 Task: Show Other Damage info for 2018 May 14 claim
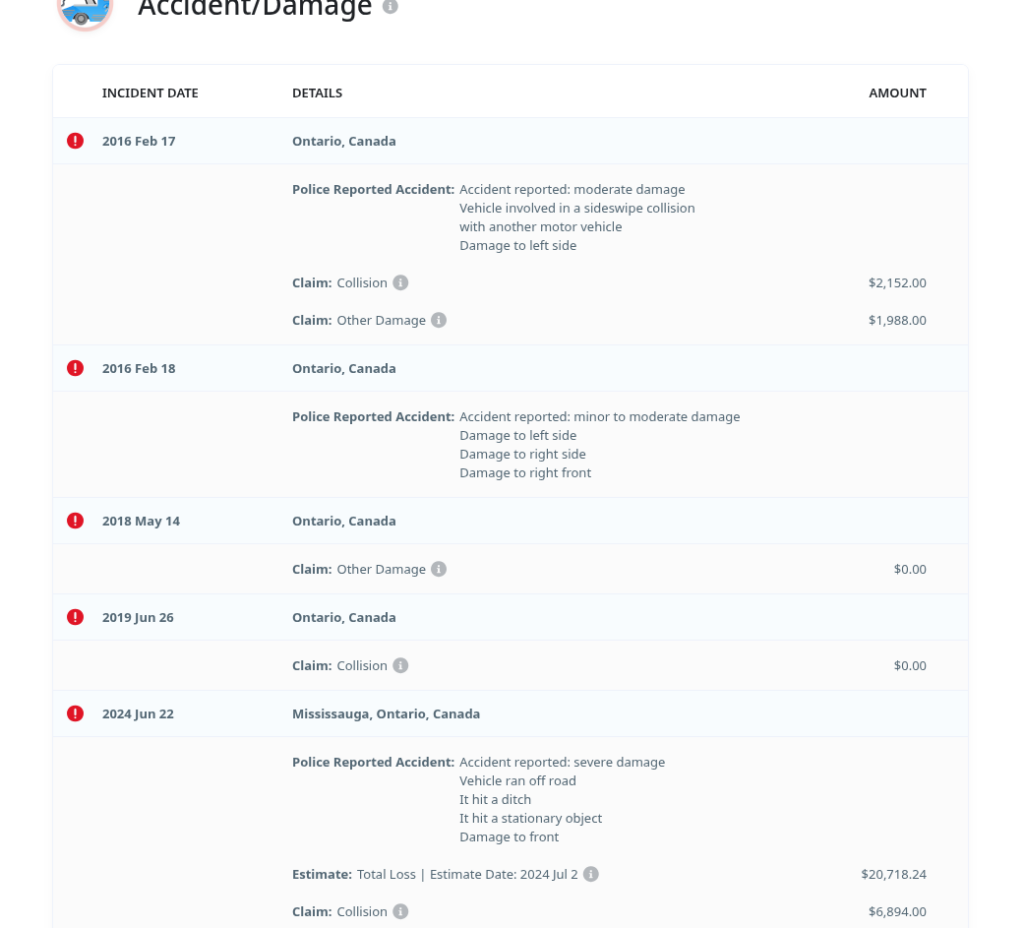click(439, 569)
